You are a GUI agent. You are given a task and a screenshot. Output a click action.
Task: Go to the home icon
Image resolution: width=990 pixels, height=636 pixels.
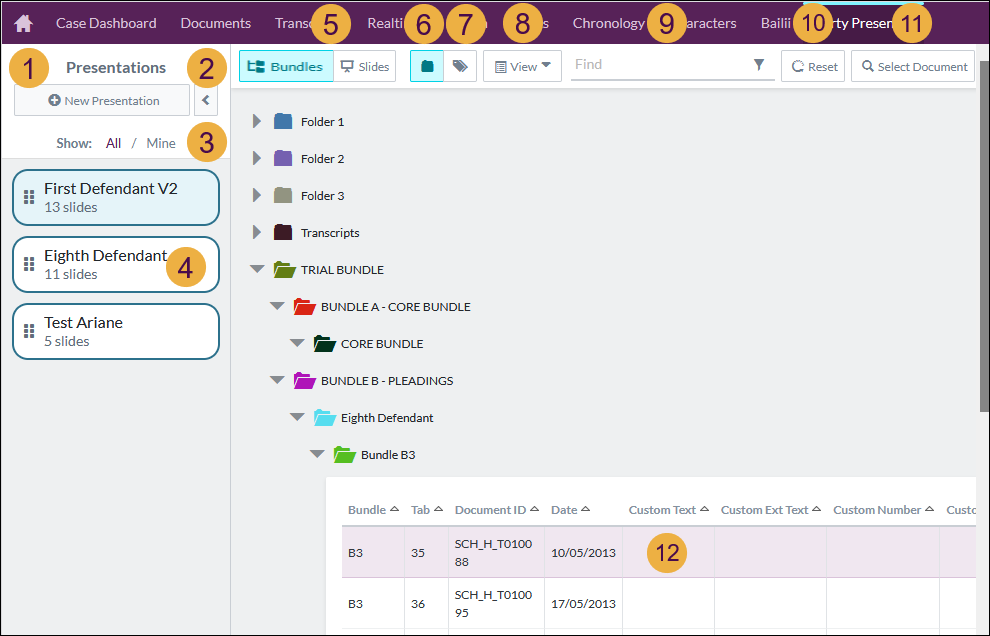click(23, 23)
